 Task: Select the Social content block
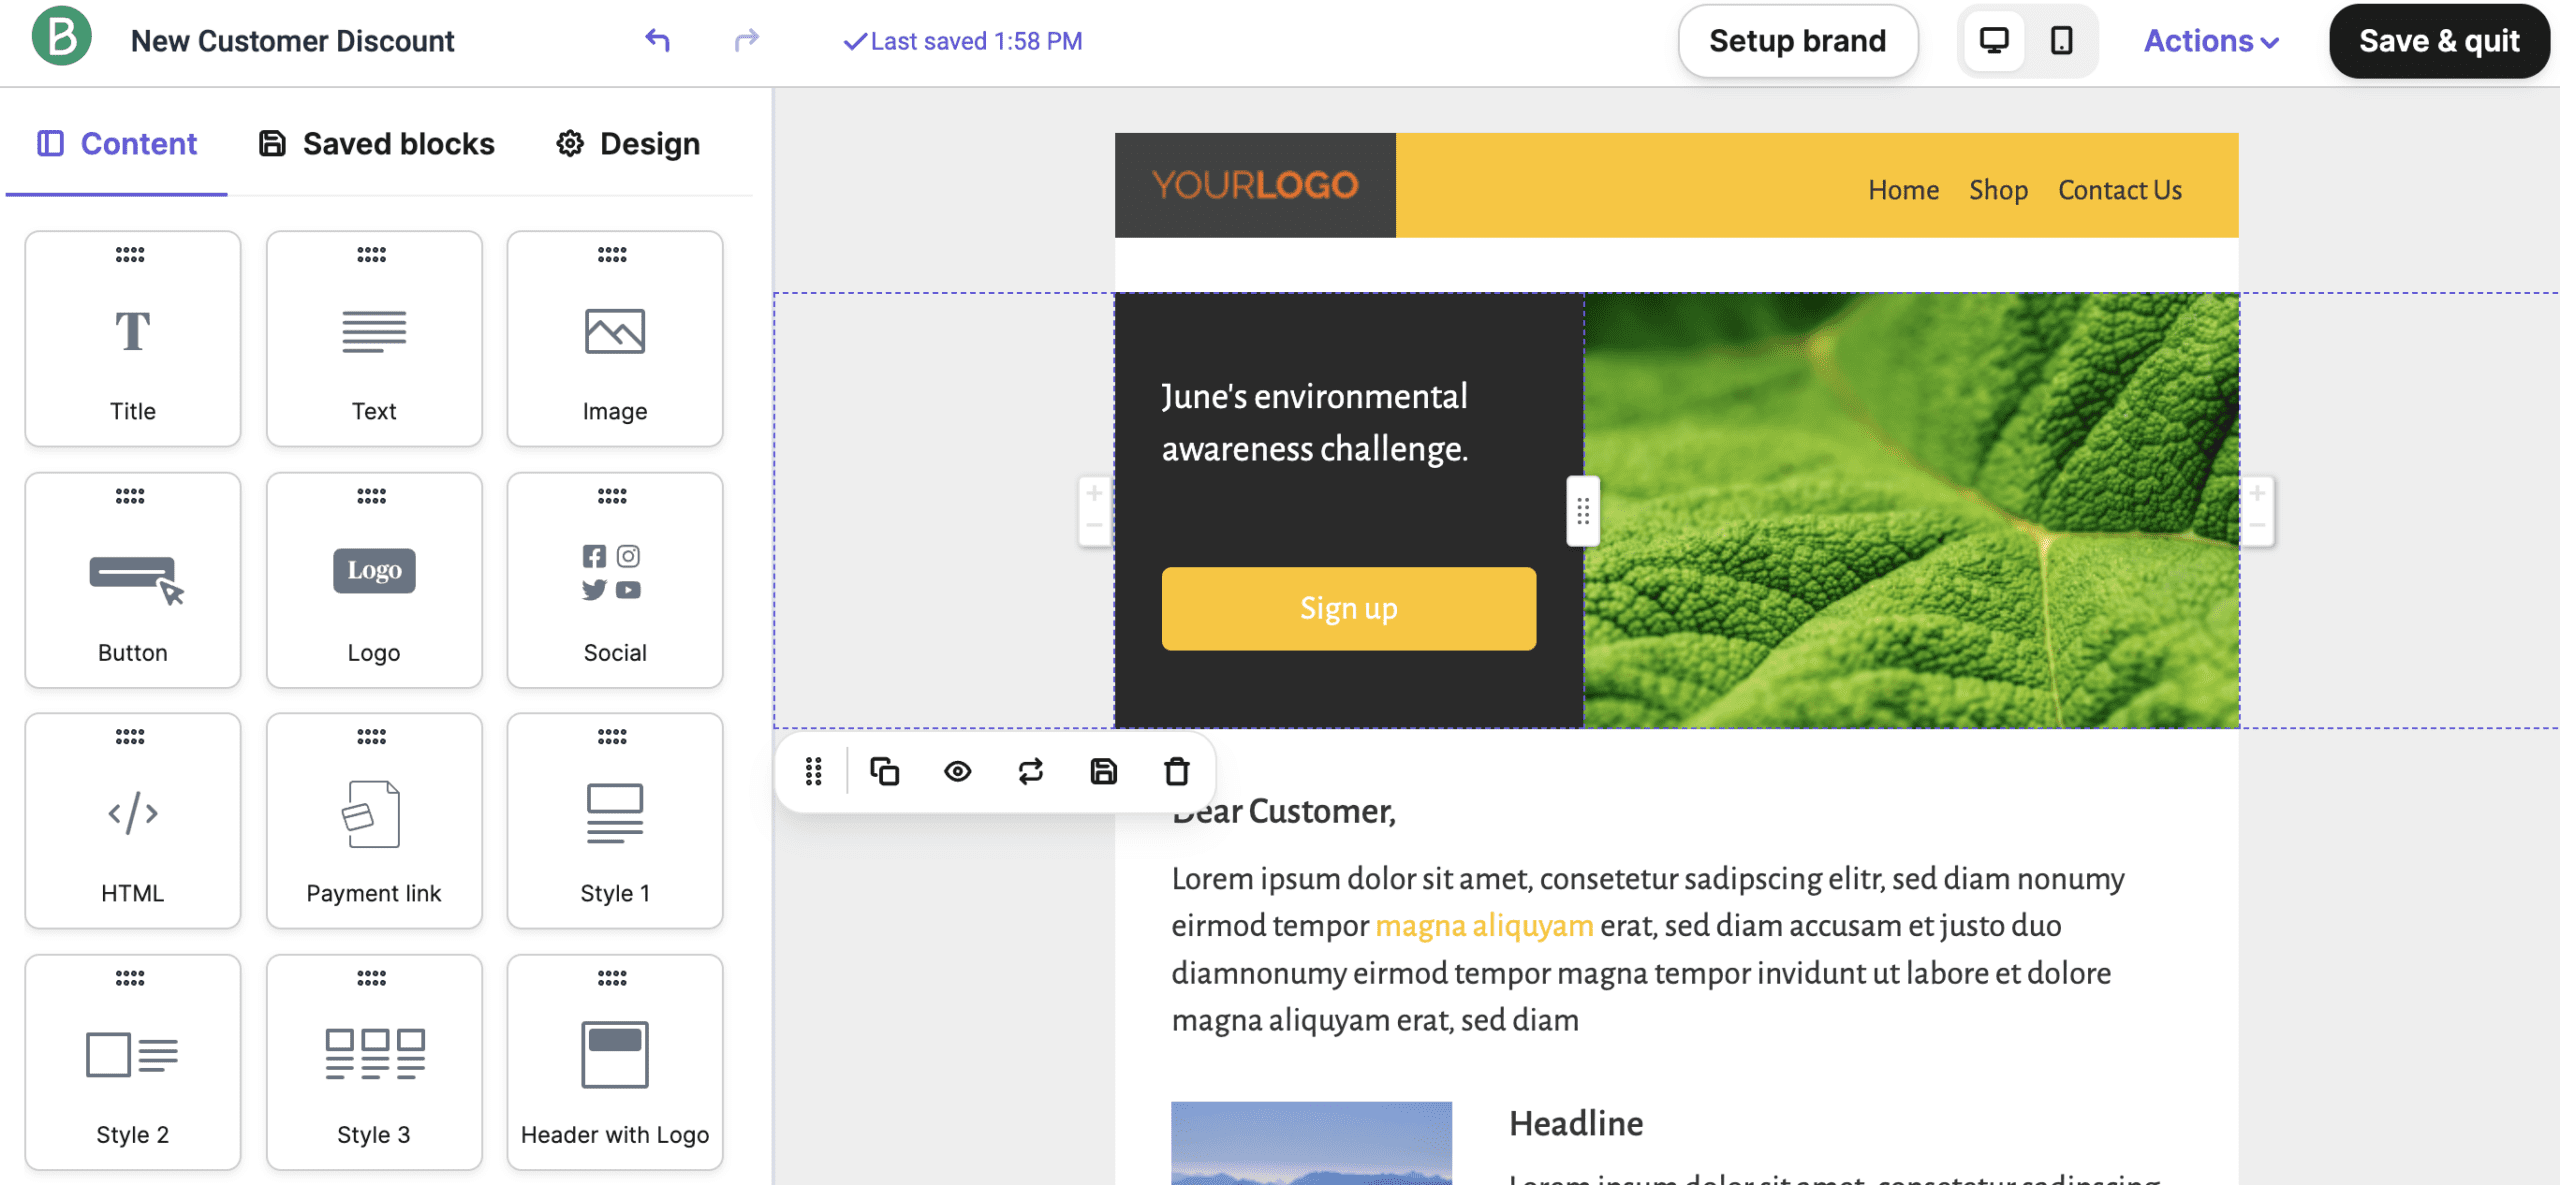614,579
